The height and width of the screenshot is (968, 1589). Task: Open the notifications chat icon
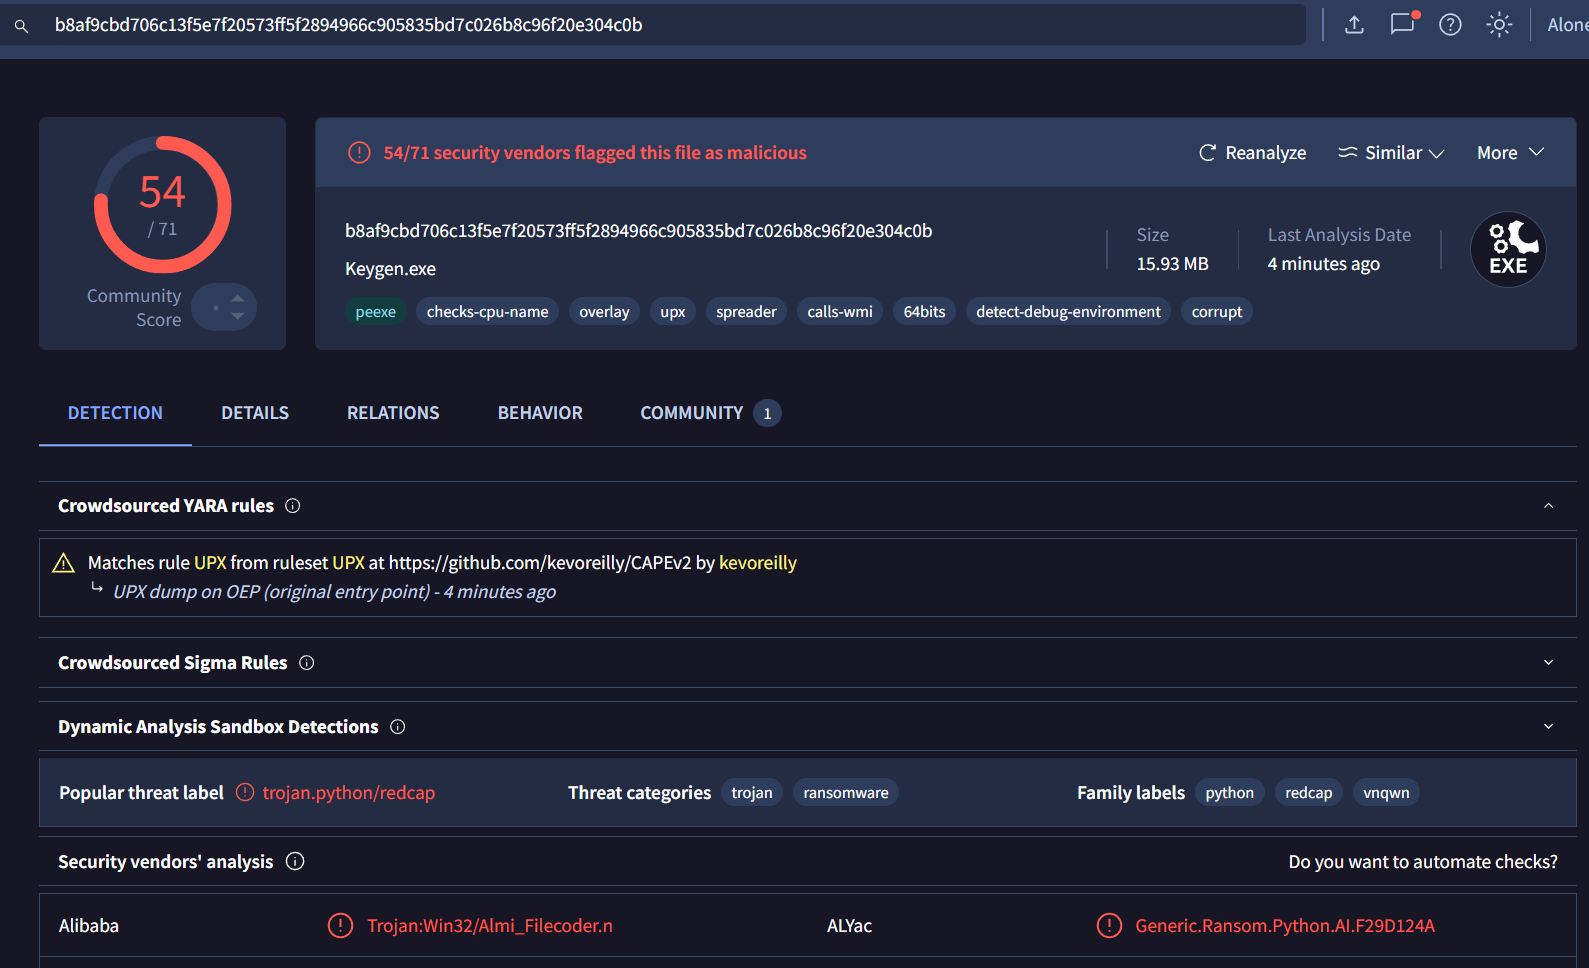pos(1403,25)
